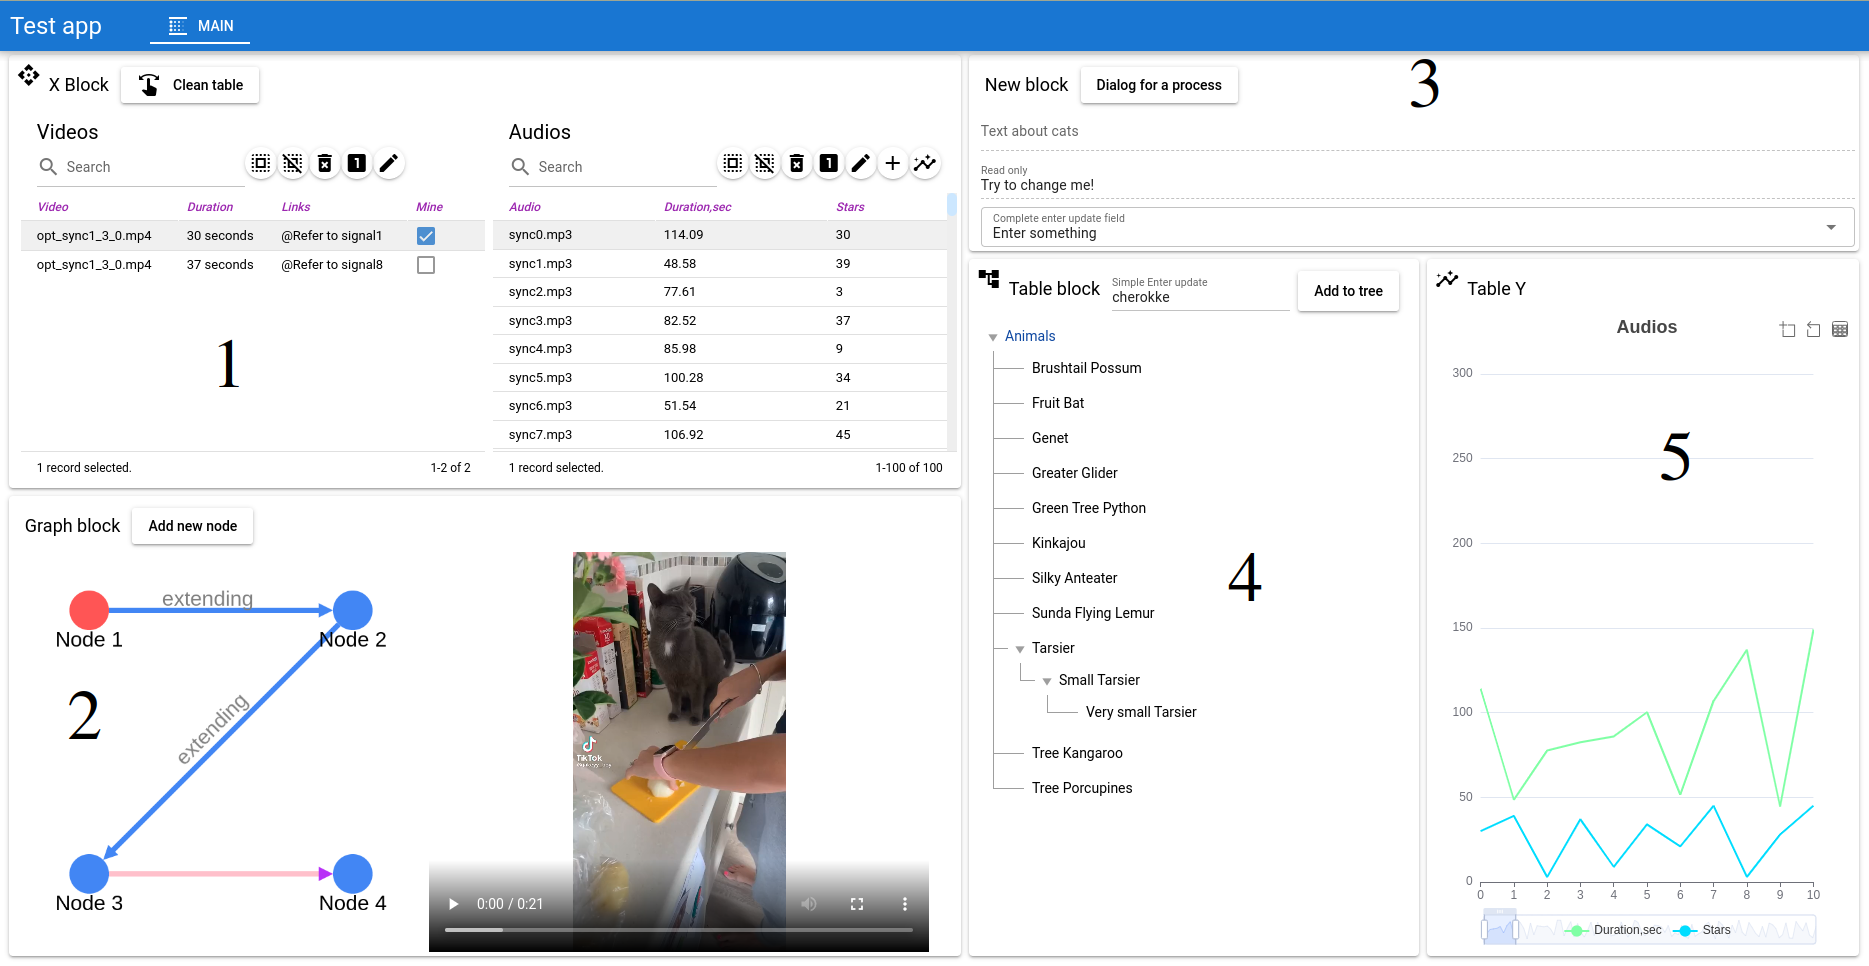
Task: Click the Clean table button
Action: 190,85
